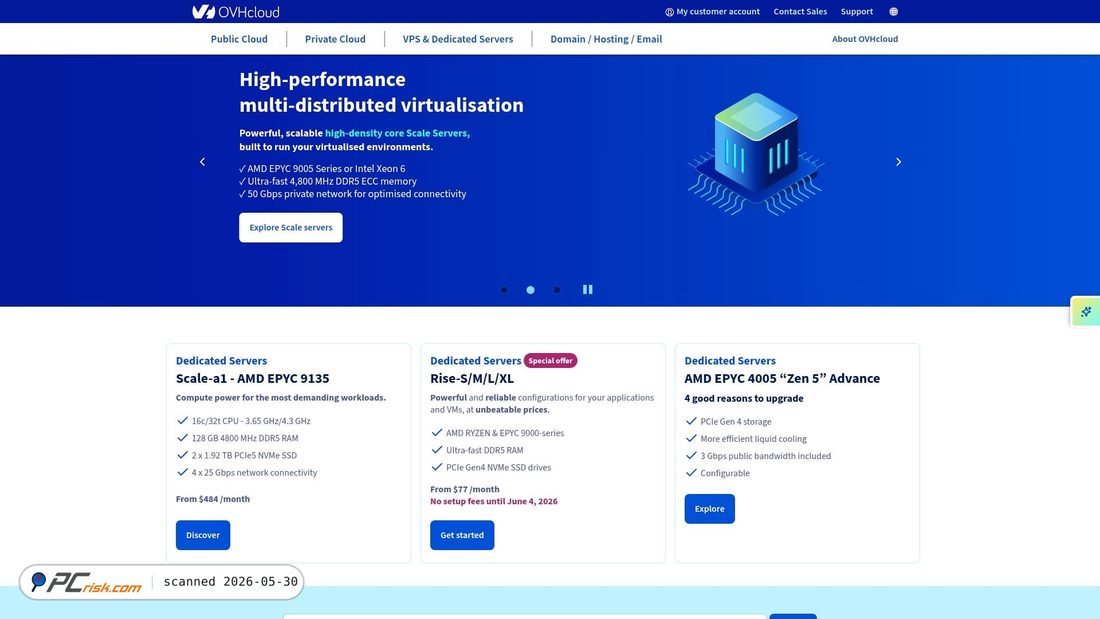Select second carousel slide dot
Image resolution: width=1100 pixels, height=619 pixels.
530,290
